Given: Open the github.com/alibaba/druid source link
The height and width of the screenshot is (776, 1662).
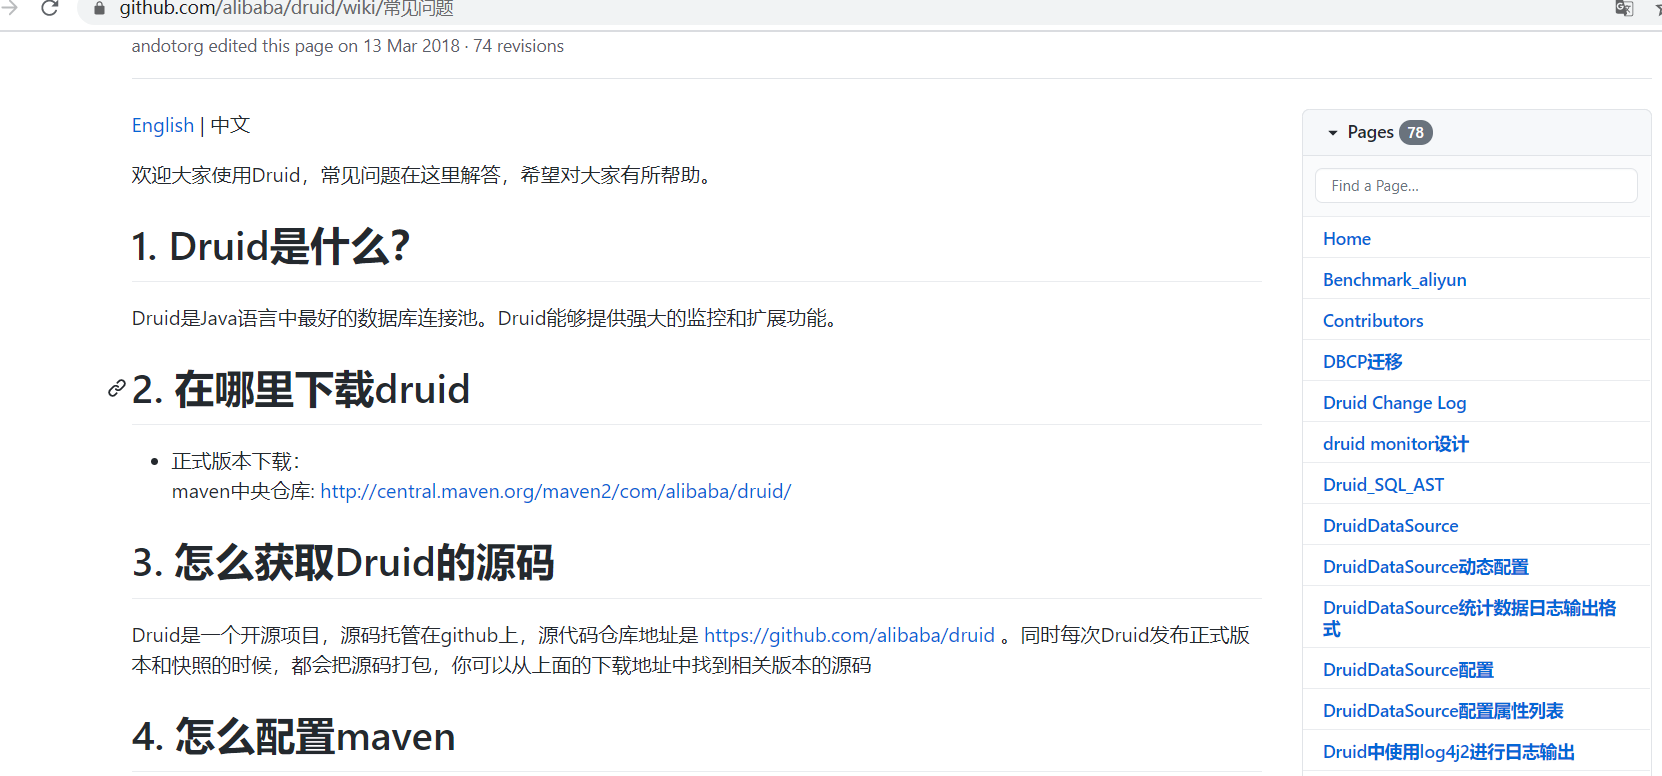Looking at the screenshot, I should click(x=849, y=635).
